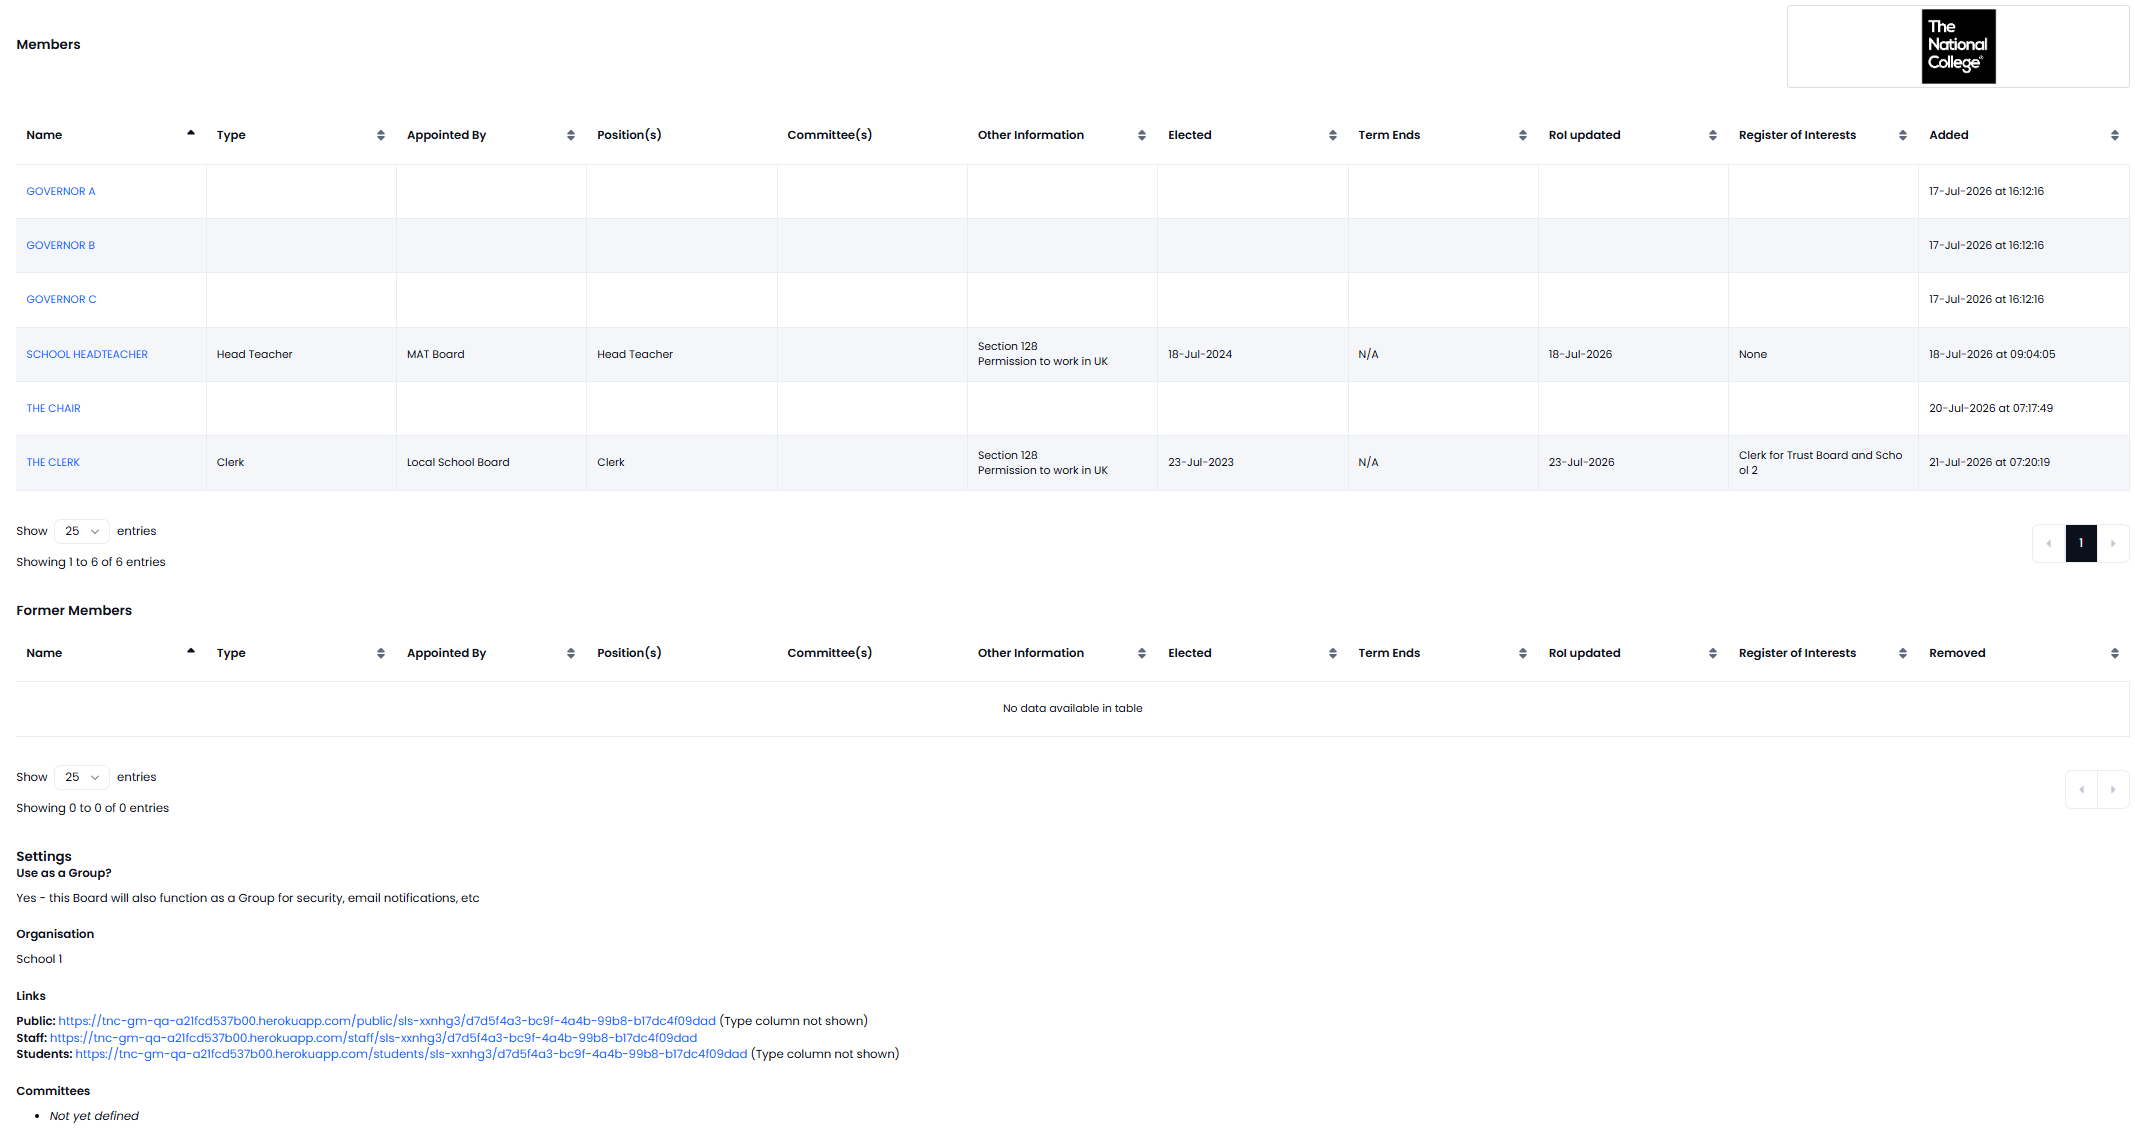Sort Members table by RoI updated column

pos(1632,135)
